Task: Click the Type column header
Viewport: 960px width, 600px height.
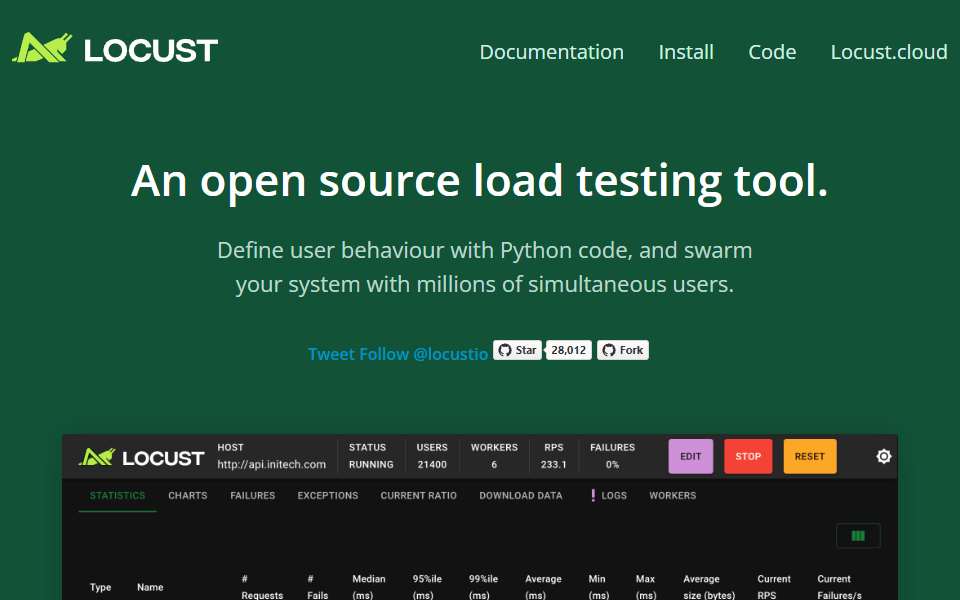Action: 100,587
